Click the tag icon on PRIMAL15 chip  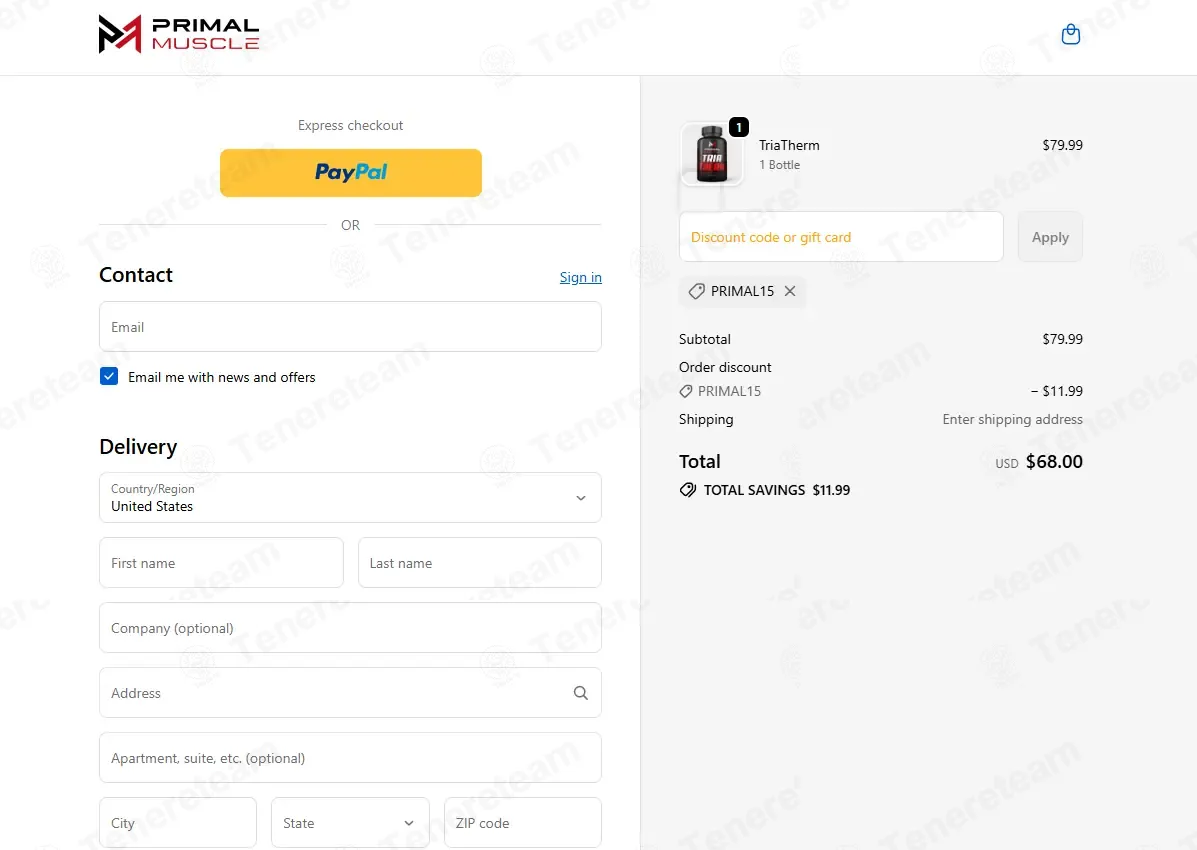(x=696, y=291)
